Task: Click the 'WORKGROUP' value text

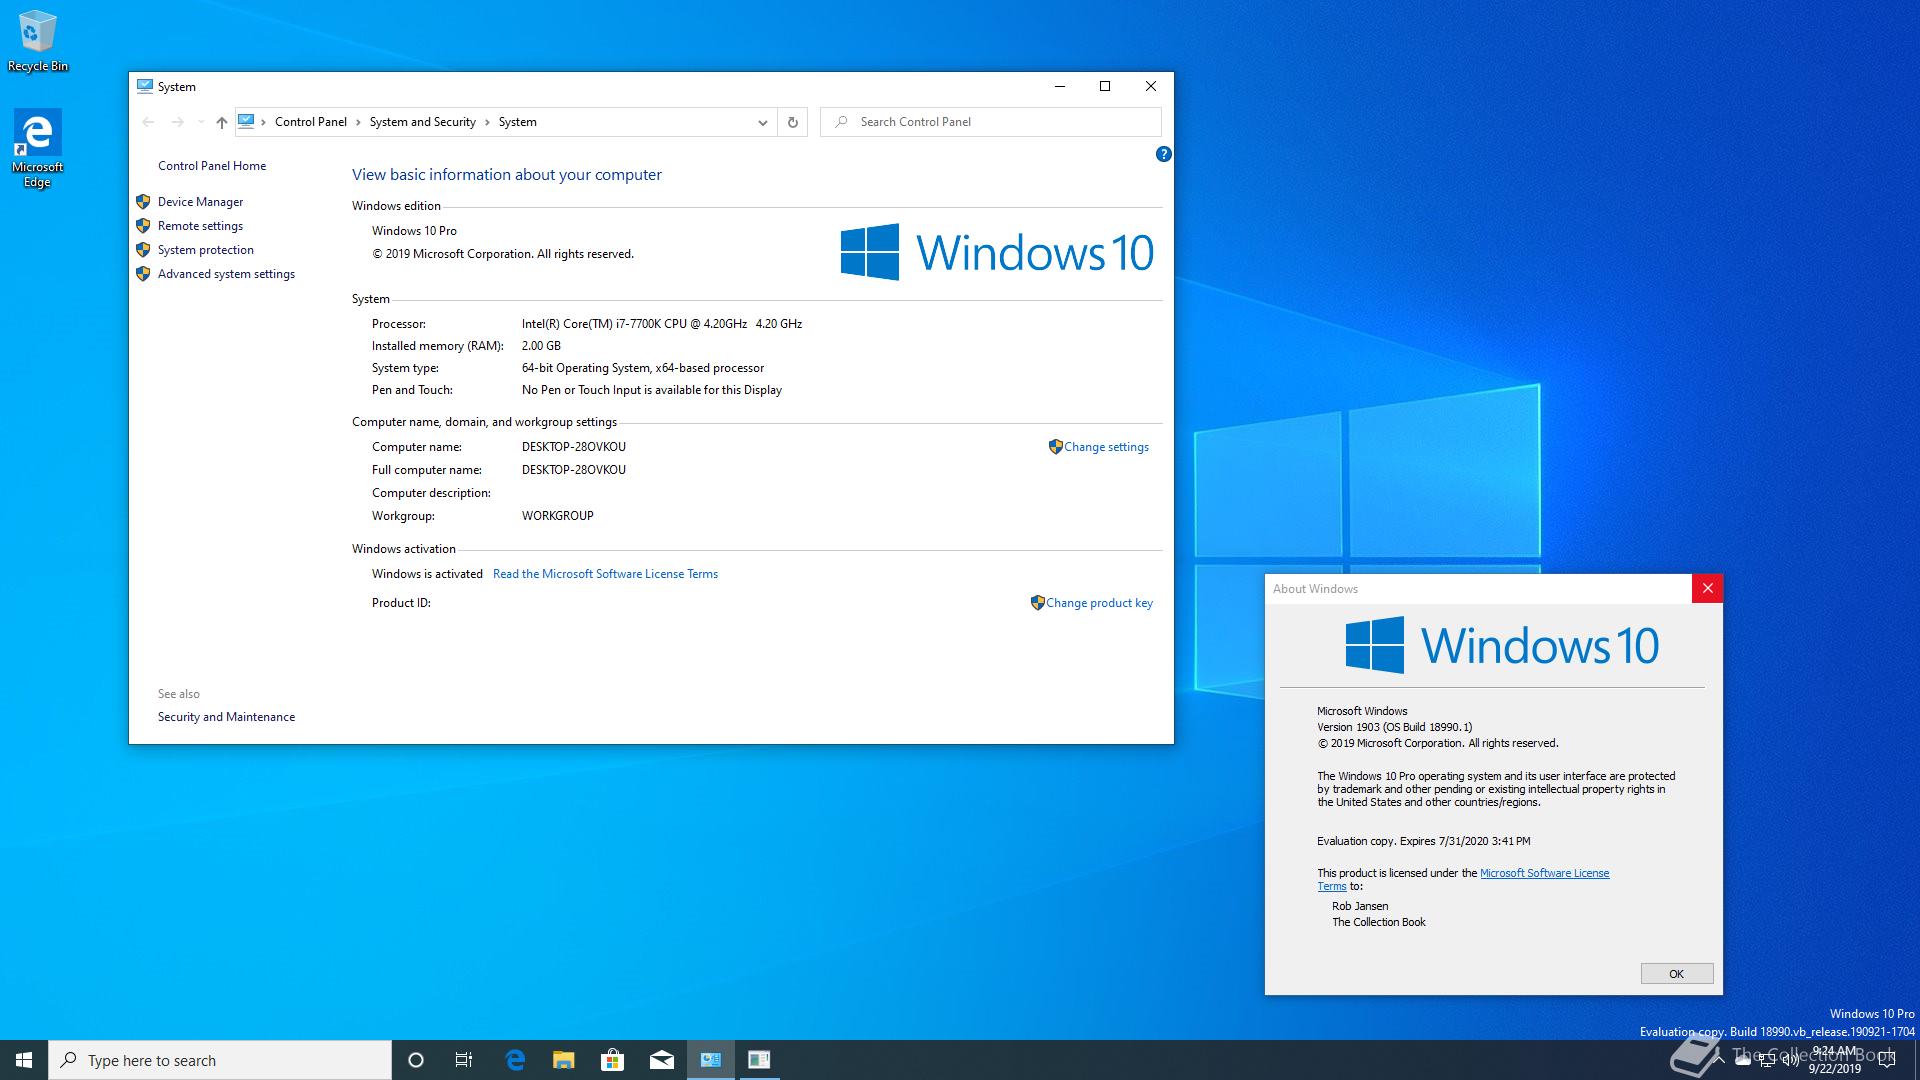Action: pyautogui.click(x=558, y=516)
